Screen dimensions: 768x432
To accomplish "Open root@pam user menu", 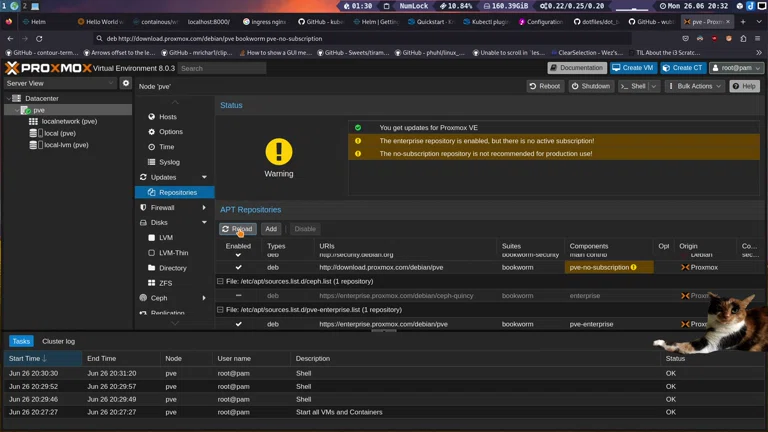I will [736, 68].
